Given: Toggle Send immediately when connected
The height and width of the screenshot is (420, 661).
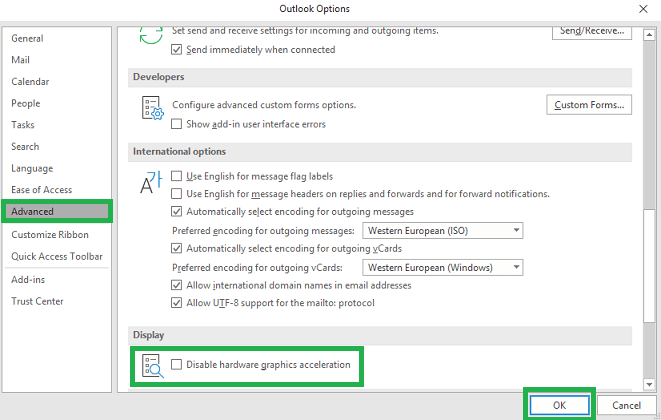Looking at the screenshot, I should [x=176, y=50].
